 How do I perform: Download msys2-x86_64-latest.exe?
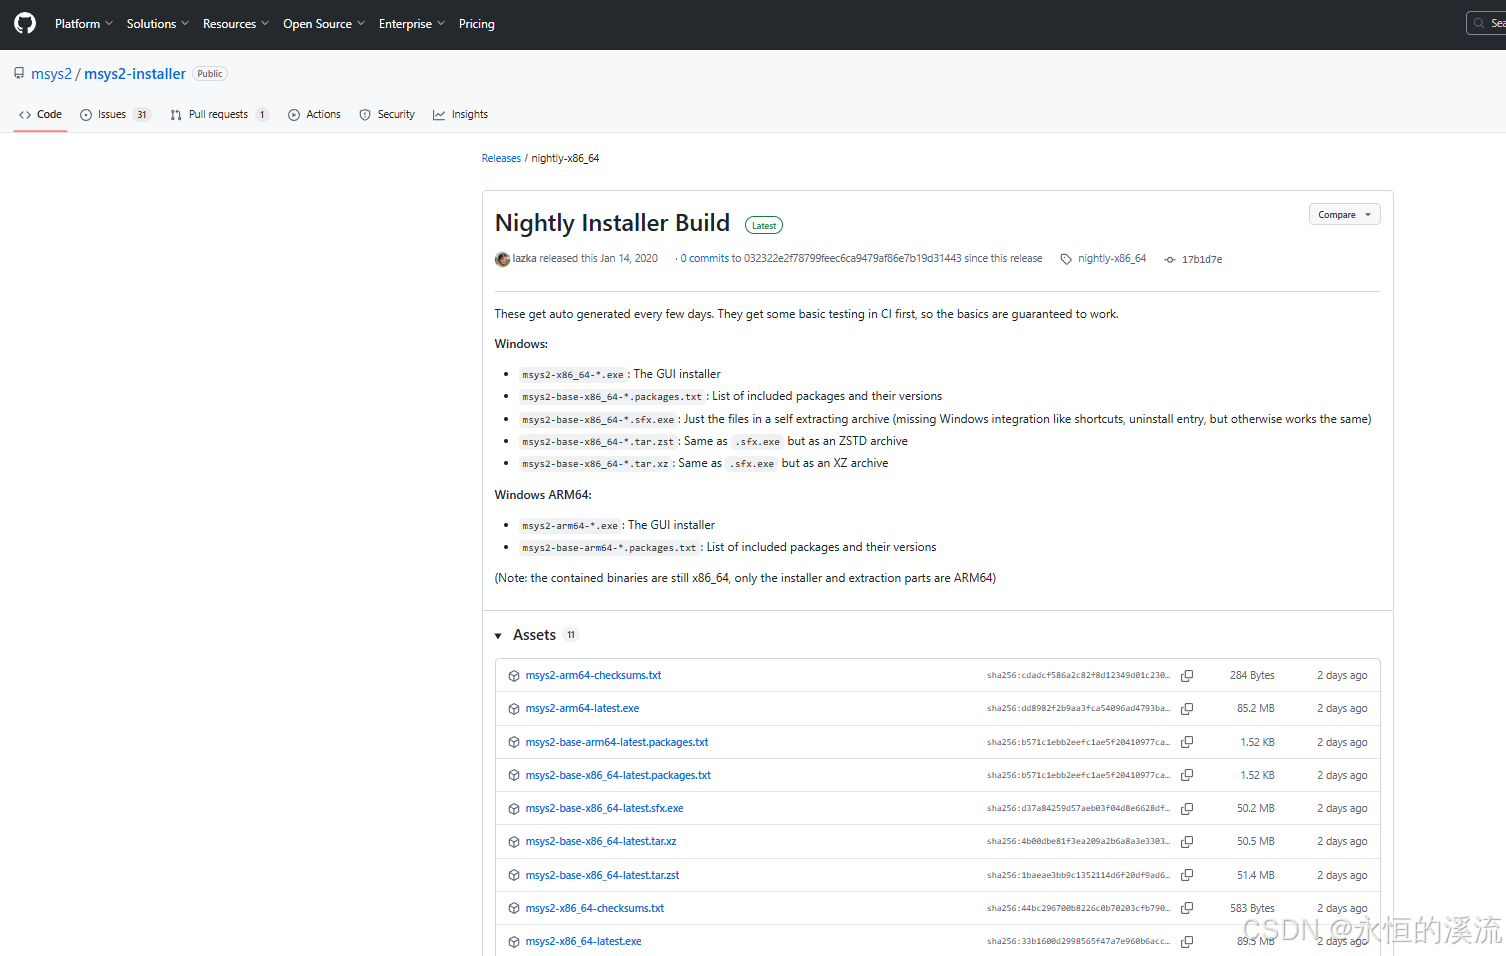tap(584, 942)
